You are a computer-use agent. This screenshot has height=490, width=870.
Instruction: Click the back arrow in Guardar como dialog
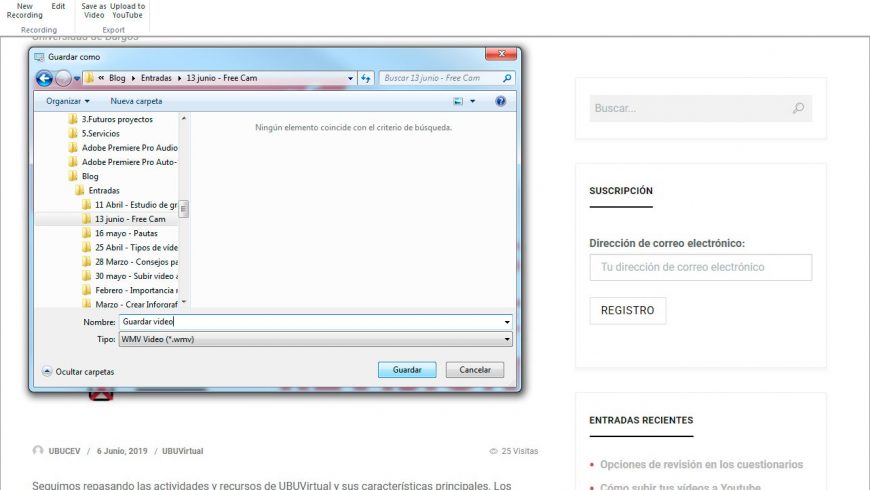click(x=44, y=78)
